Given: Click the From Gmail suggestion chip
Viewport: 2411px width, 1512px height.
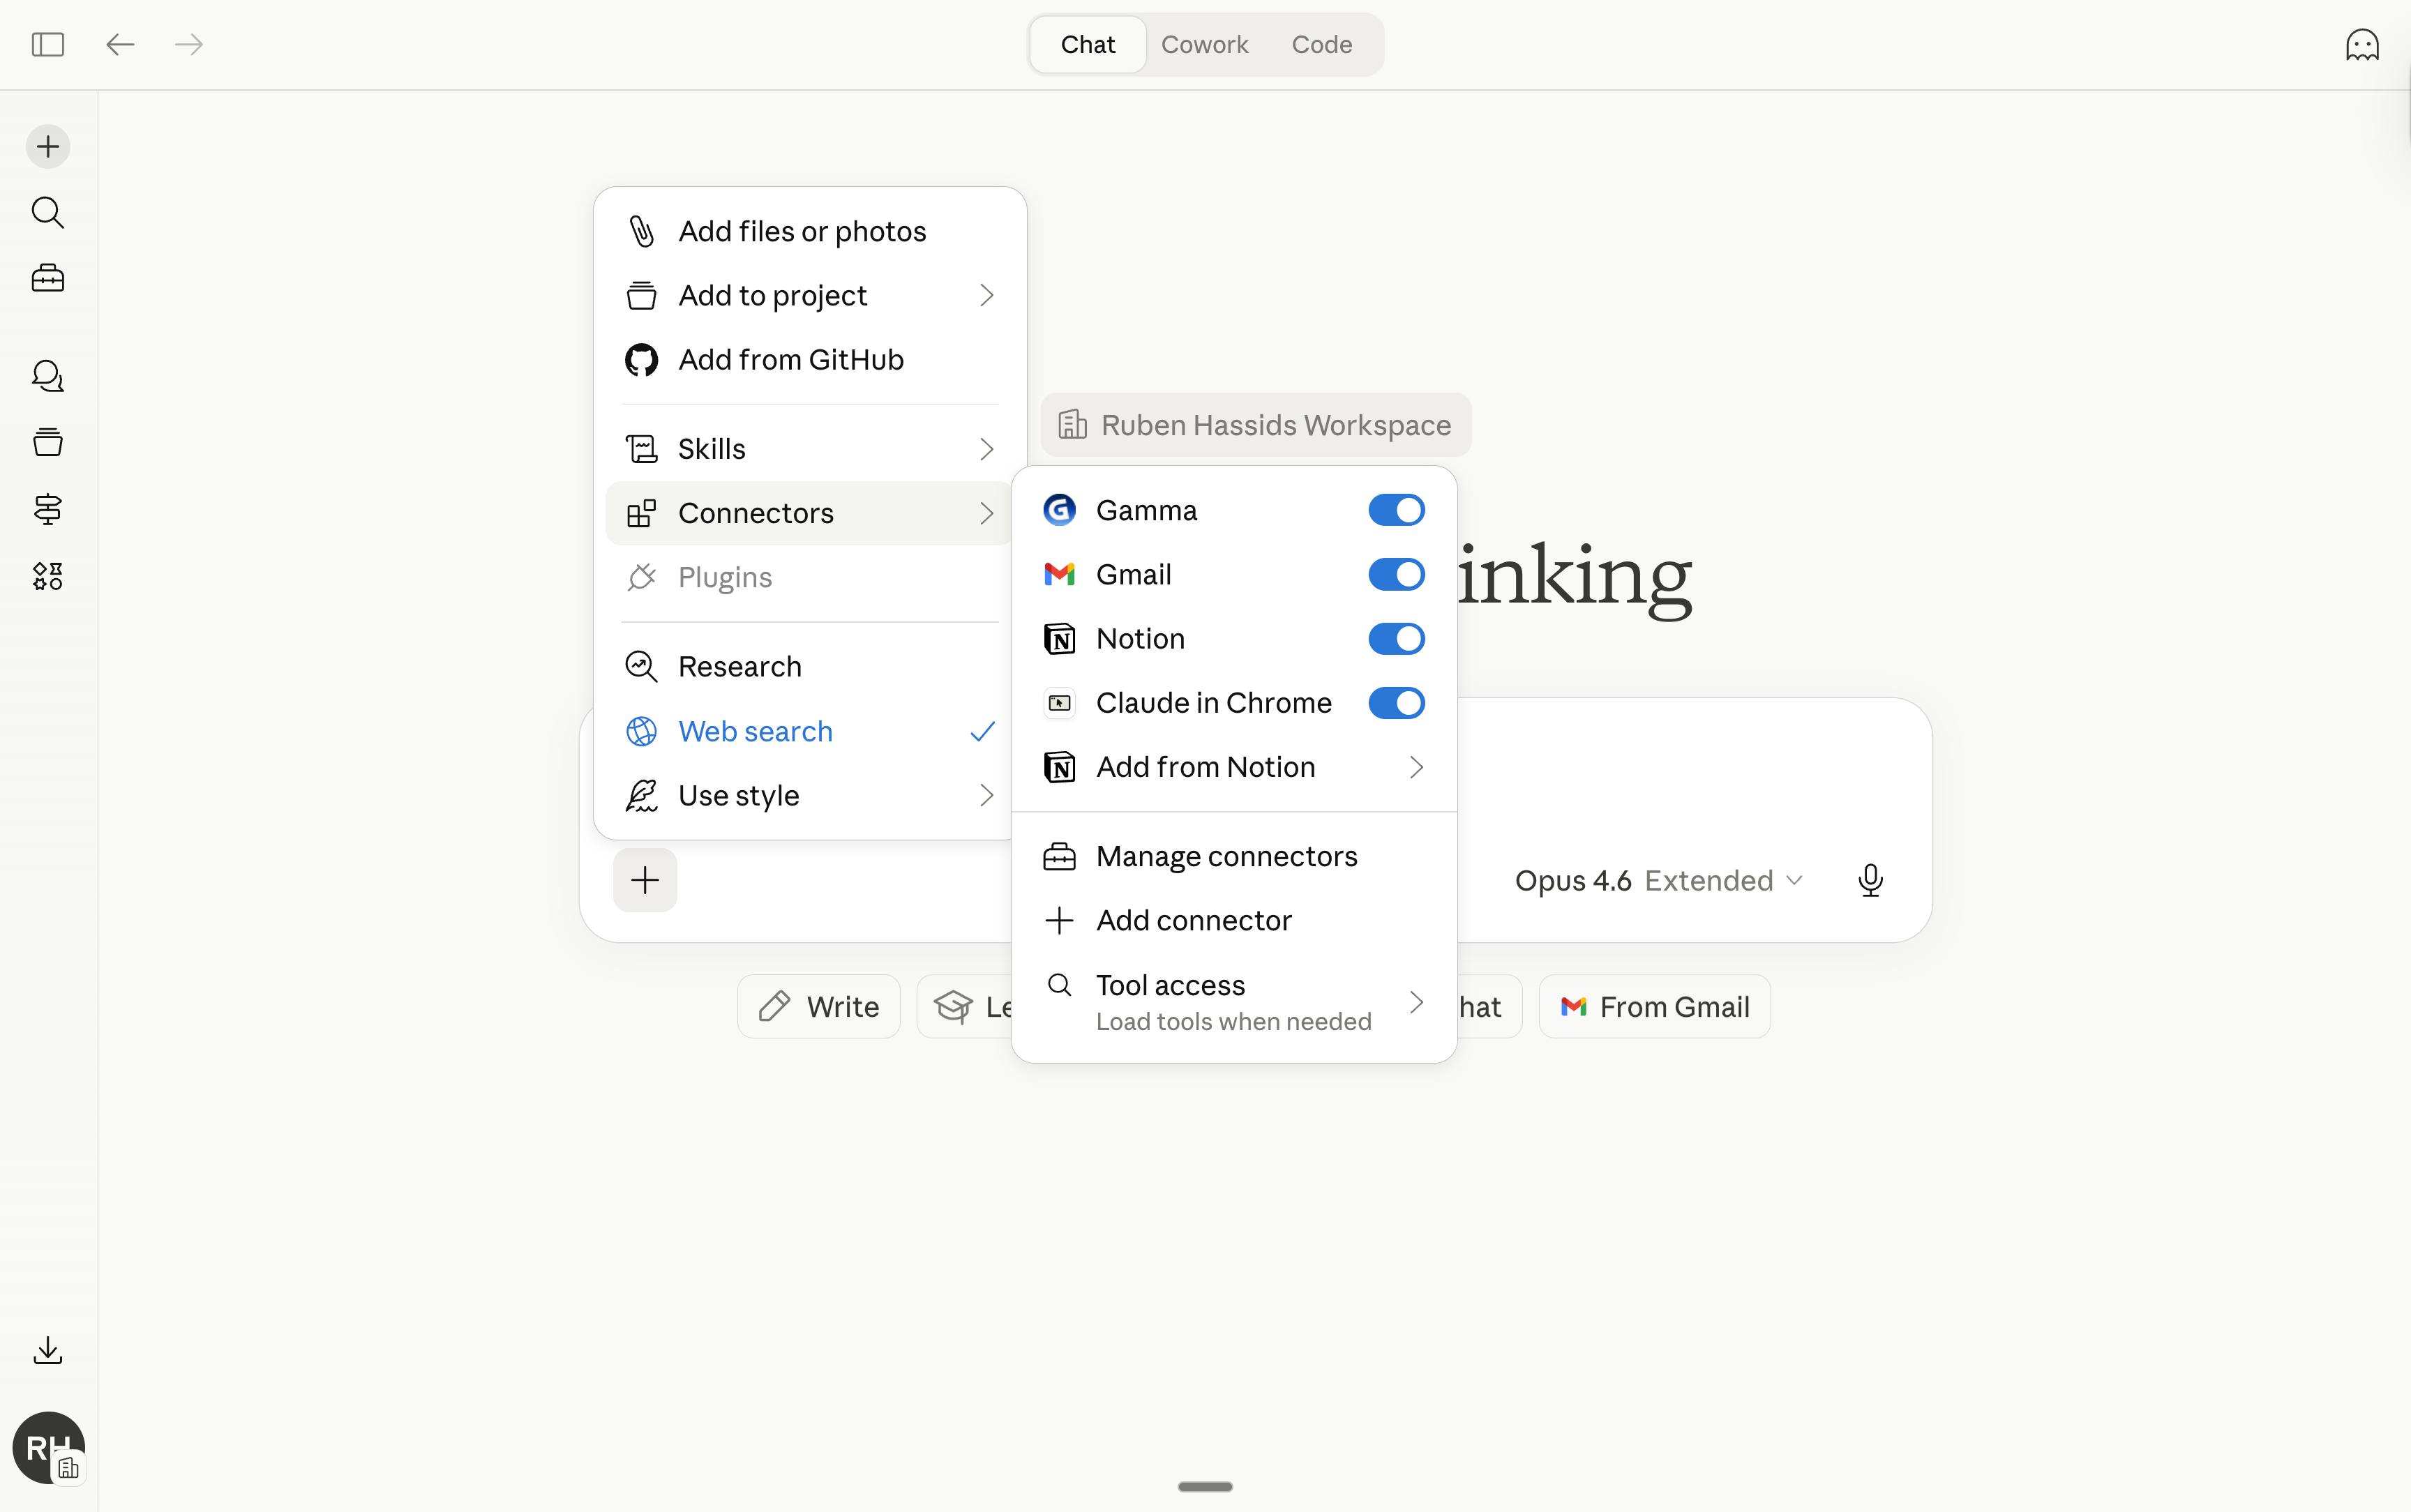Looking at the screenshot, I should pyautogui.click(x=1654, y=1007).
